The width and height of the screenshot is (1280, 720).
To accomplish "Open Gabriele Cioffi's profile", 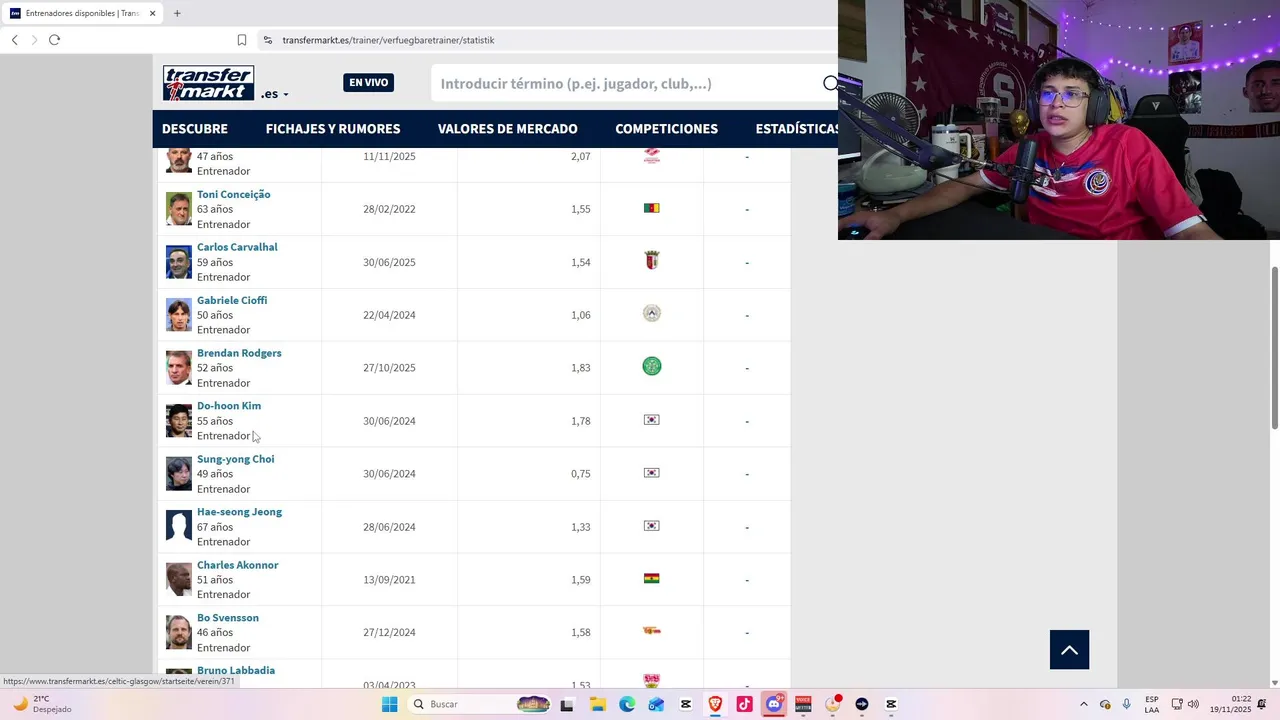I will [232, 300].
